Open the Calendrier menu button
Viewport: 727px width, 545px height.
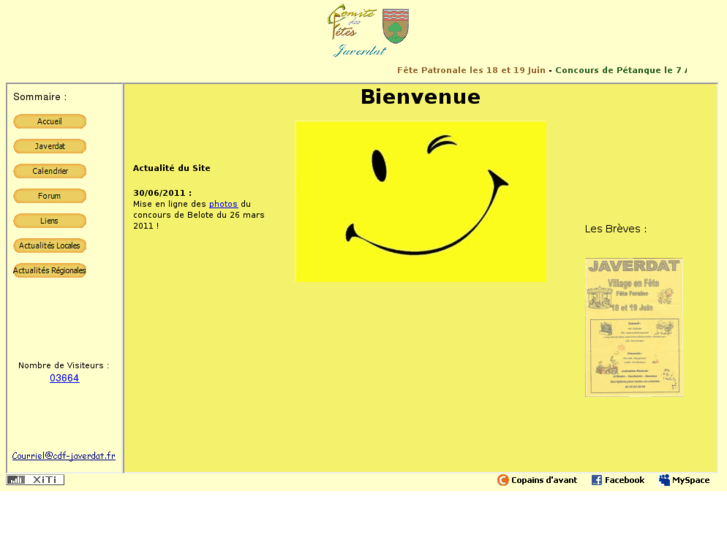coord(50,171)
